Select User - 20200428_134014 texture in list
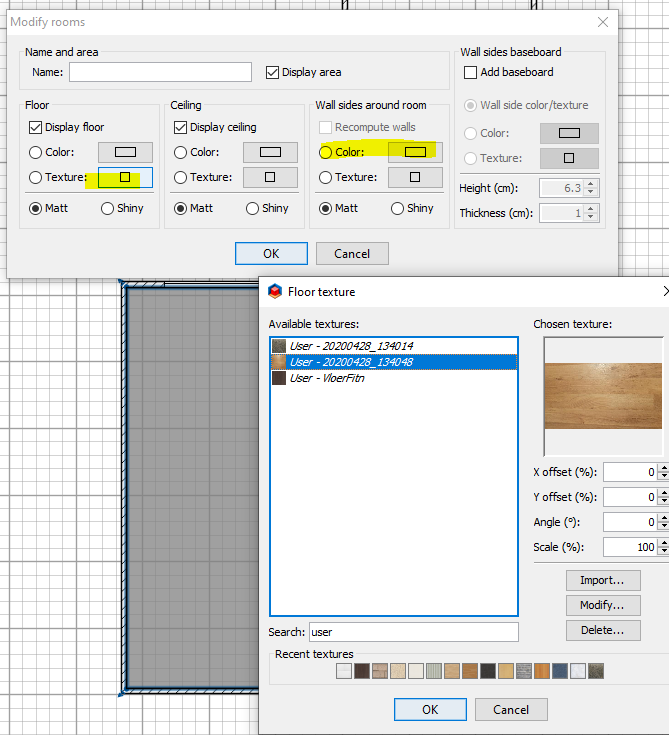 (x=394, y=346)
